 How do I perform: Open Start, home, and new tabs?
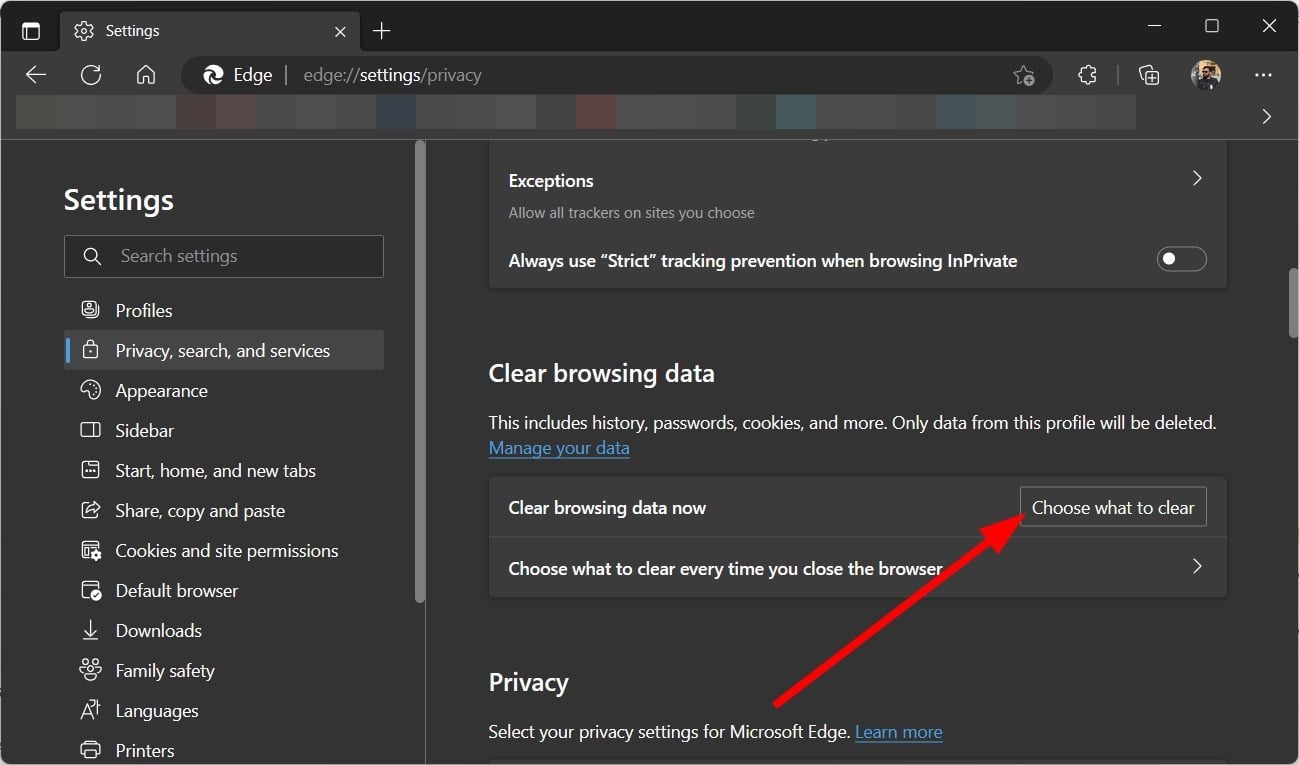click(224, 470)
